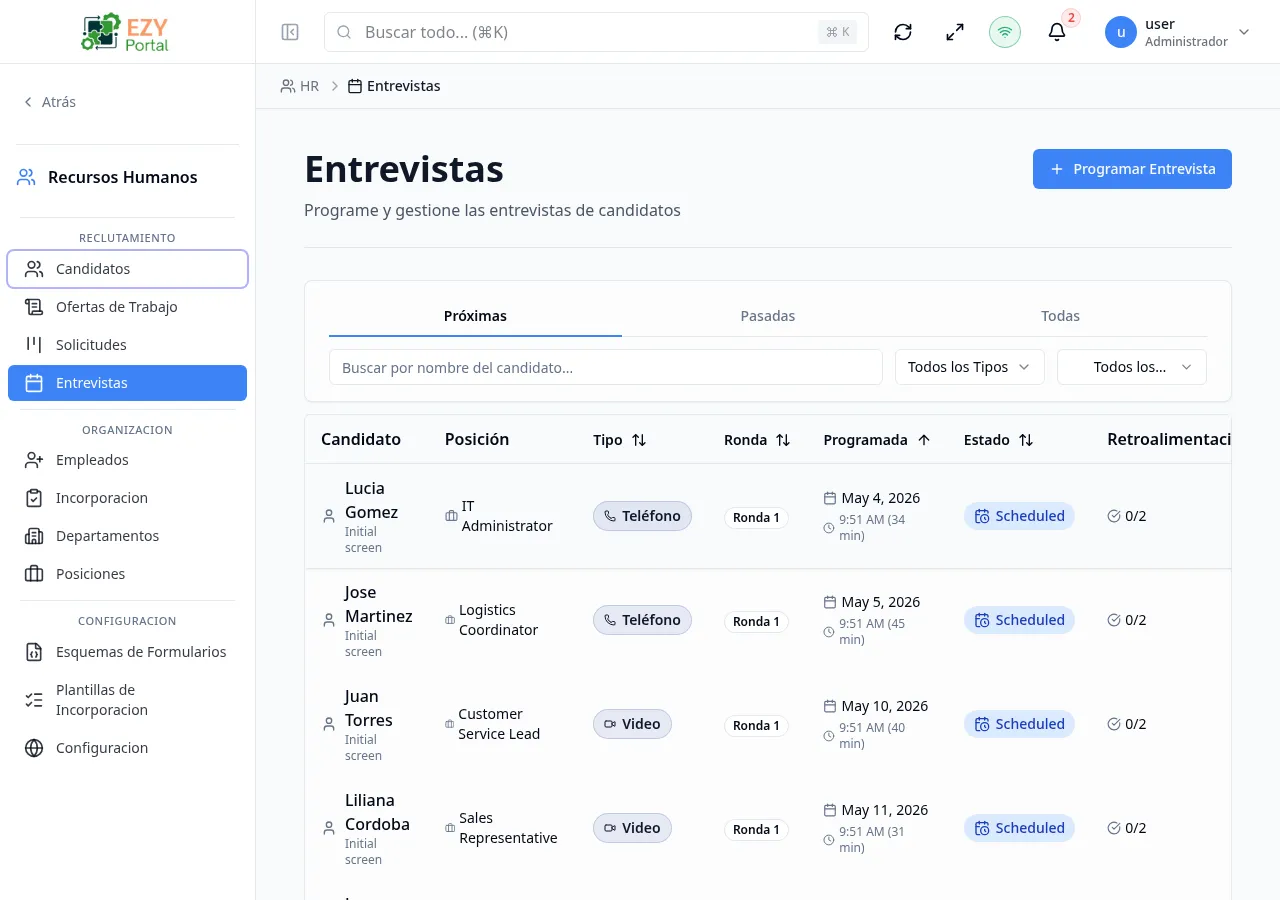The height and width of the screenshot is (900, 1280).
Task: Click the EZY Portal logo
Action: click(x=127, y=32)
